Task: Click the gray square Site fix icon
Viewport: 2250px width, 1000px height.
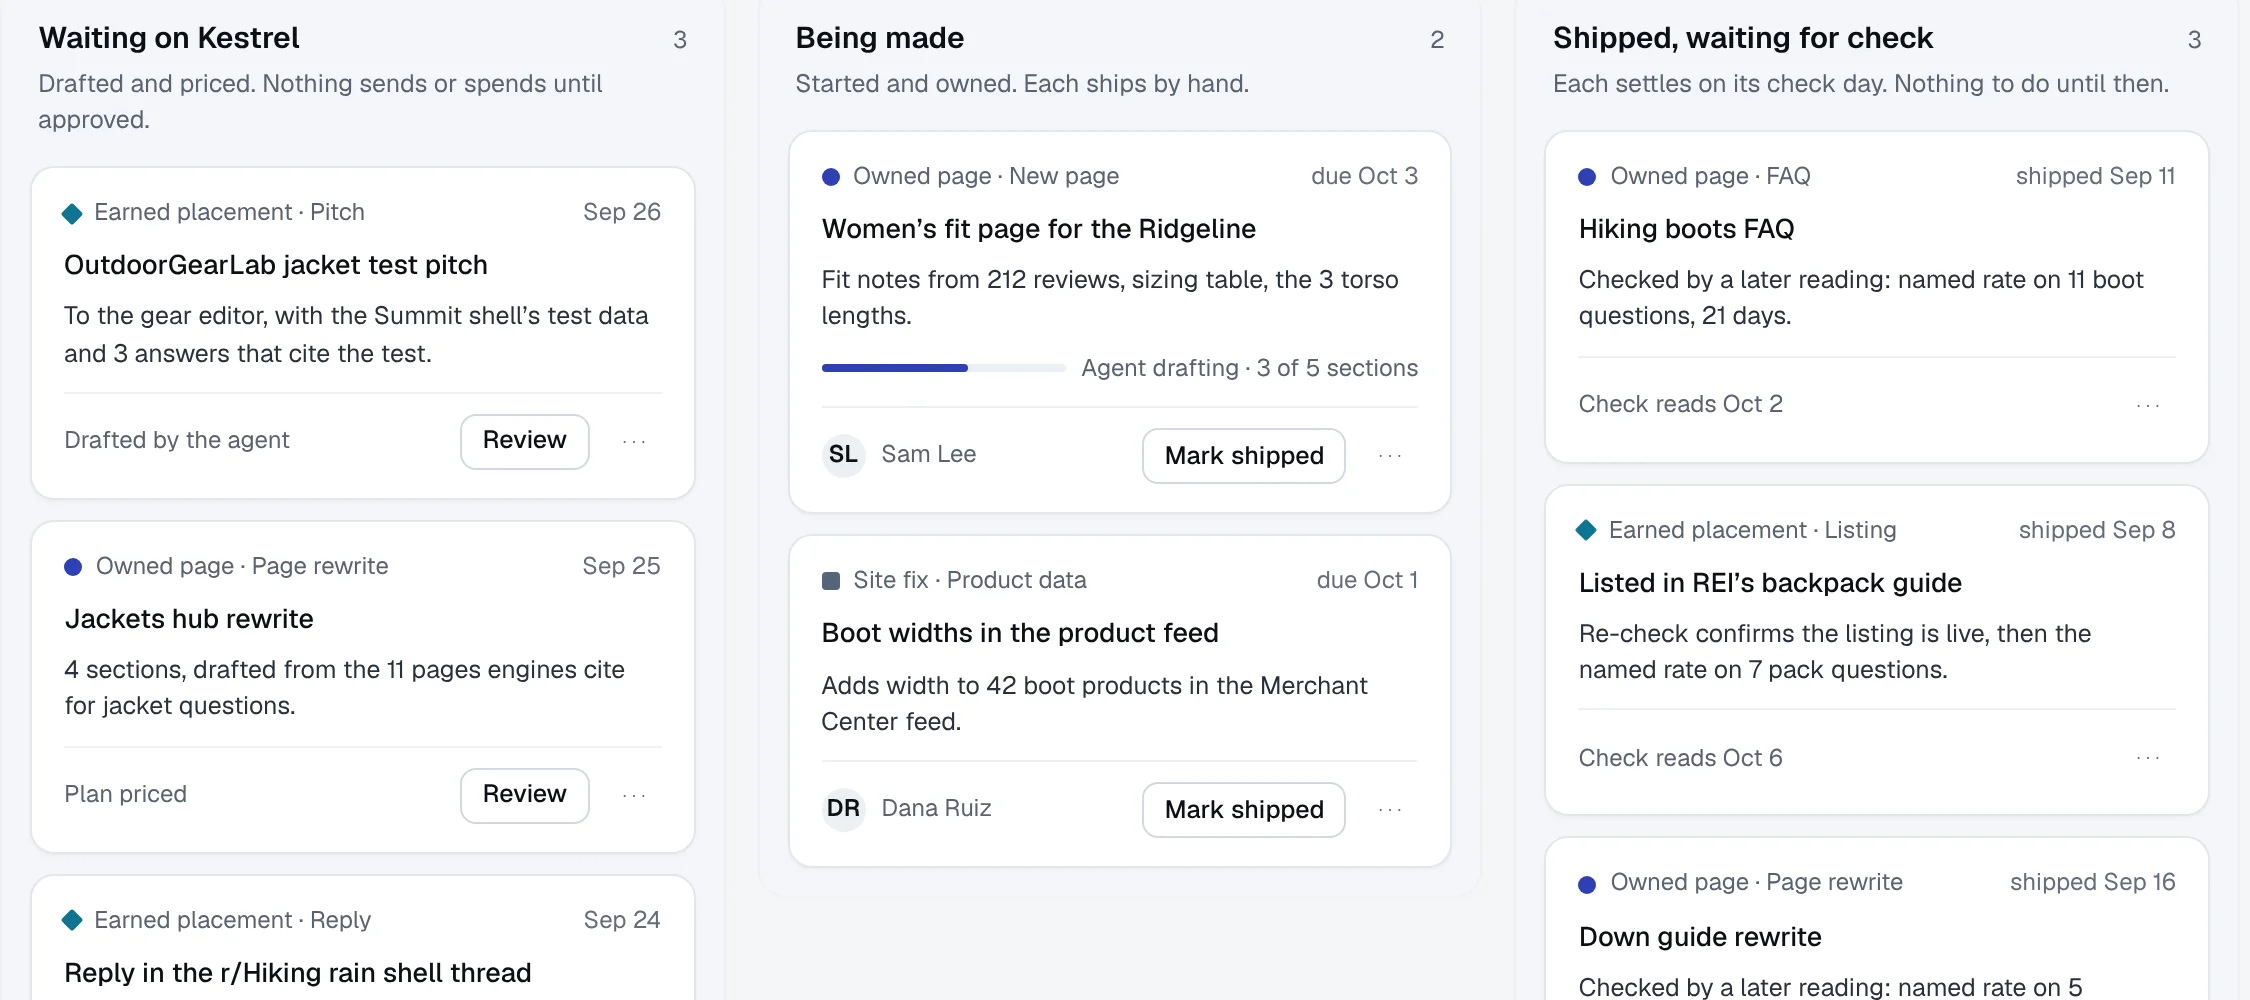Action: pyautogui.click(x=831, y=581)
